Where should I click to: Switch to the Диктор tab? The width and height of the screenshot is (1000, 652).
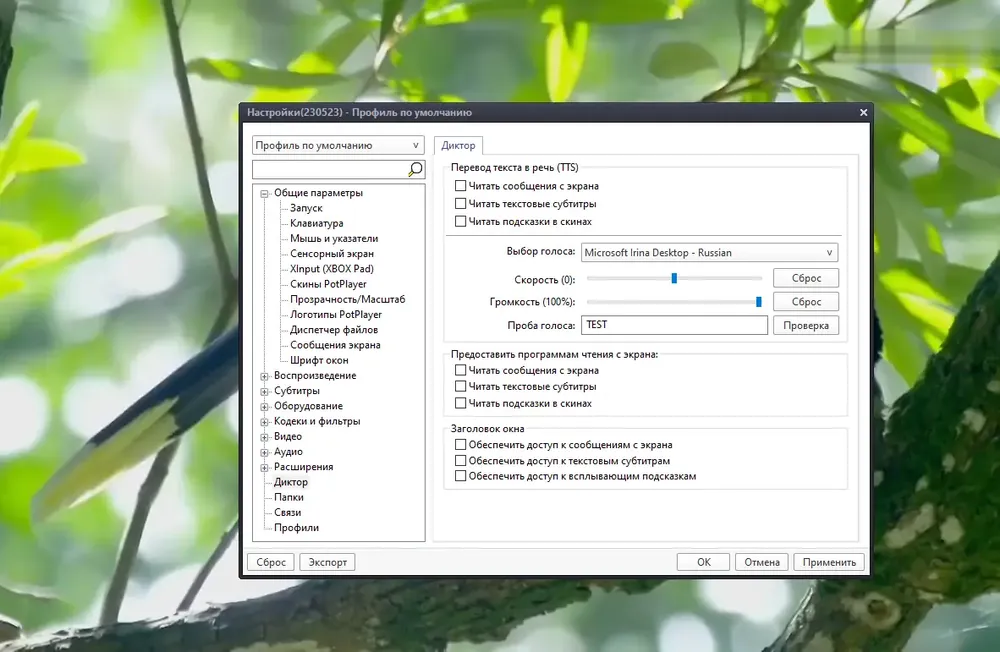pyautogui.click(x=458, y=145)
